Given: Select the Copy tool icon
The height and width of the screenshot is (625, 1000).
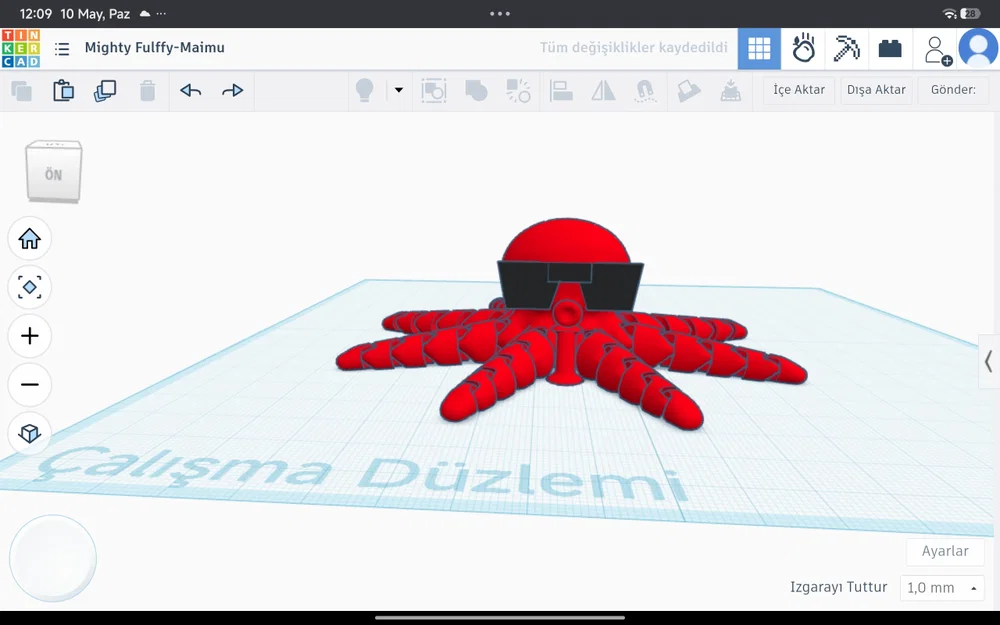Looking at the screenshot, I should coord(22,91).
